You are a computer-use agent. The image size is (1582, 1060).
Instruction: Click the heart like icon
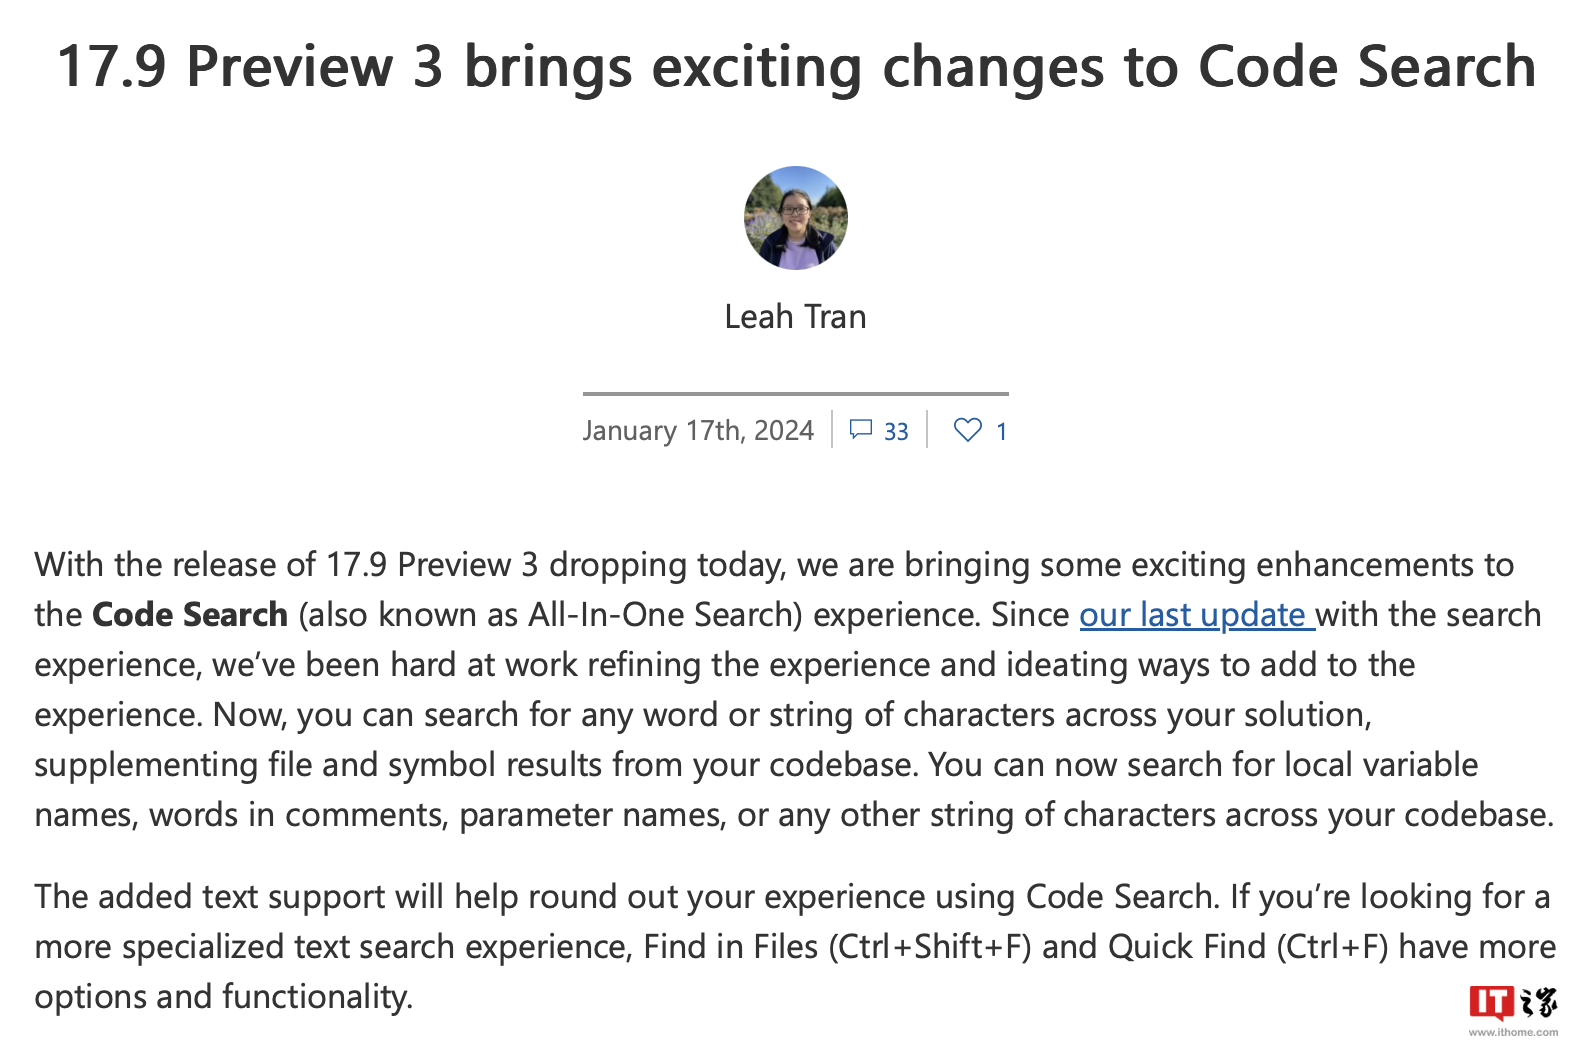pyautogui.click(x=967, y=430)
